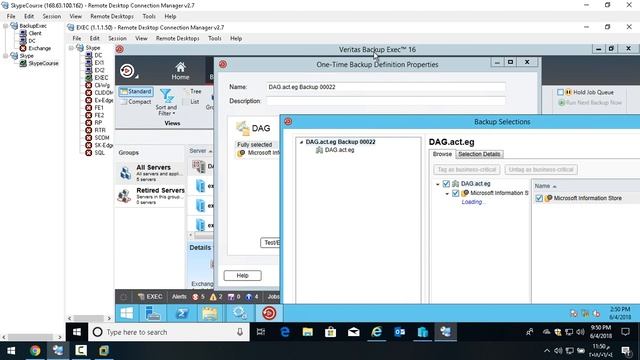The image size is (640, 360).
Task: Click Type here to search box
Action: pyautogui.click(x=169, y=332)
